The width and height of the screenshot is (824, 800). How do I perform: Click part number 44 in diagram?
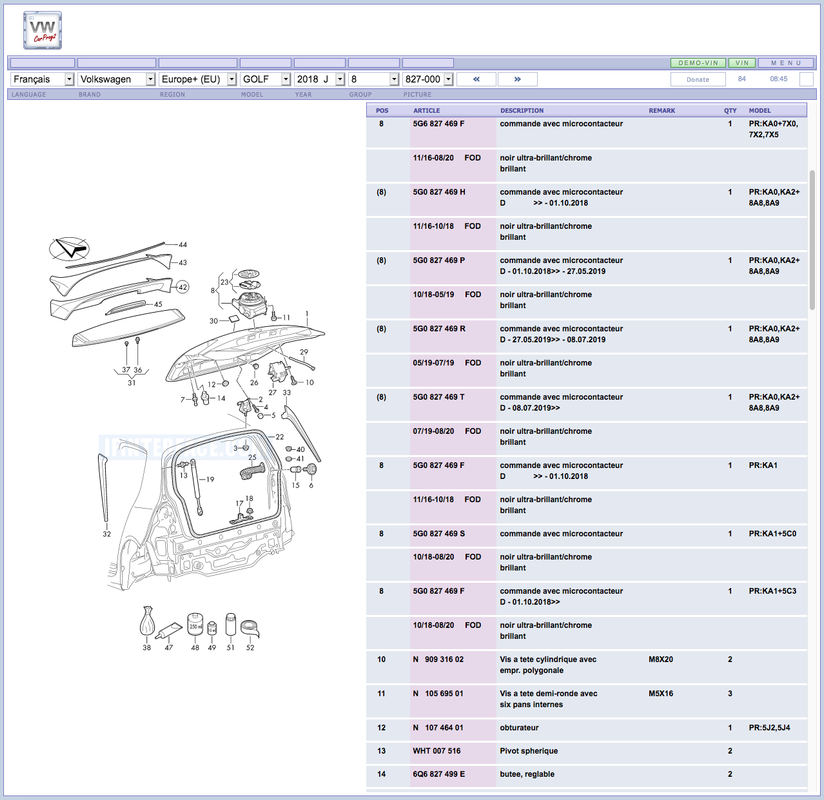click(183, 244)
